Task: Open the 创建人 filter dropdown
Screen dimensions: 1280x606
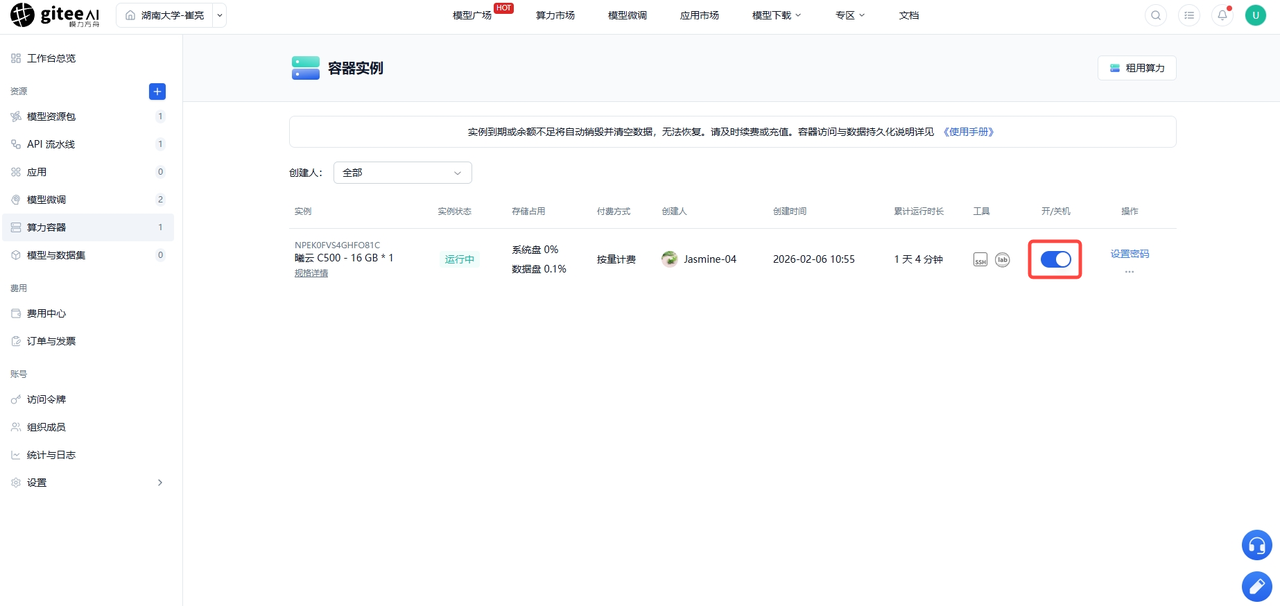Action: coord(402,173)
